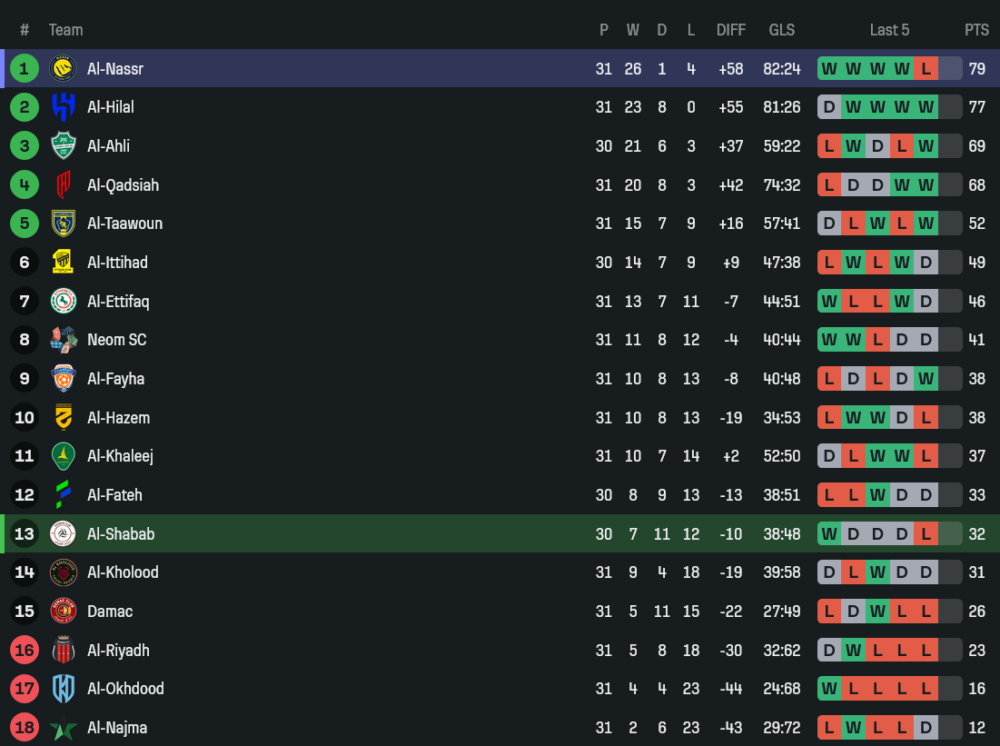The image size is (1000, 746).
Task: Click the Neom SC team logo
Action: pos(63,340)
